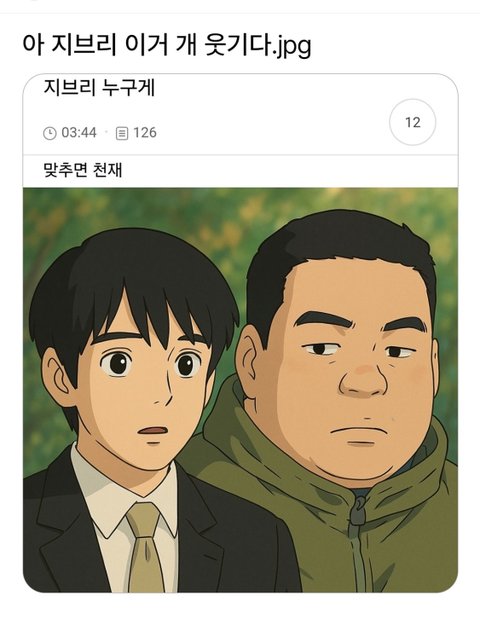The width and height of the screenshot is (480, 619).
Task: Click the zipper pull on the green jacket
Action: pyautogui.click(x=359, y=511)
